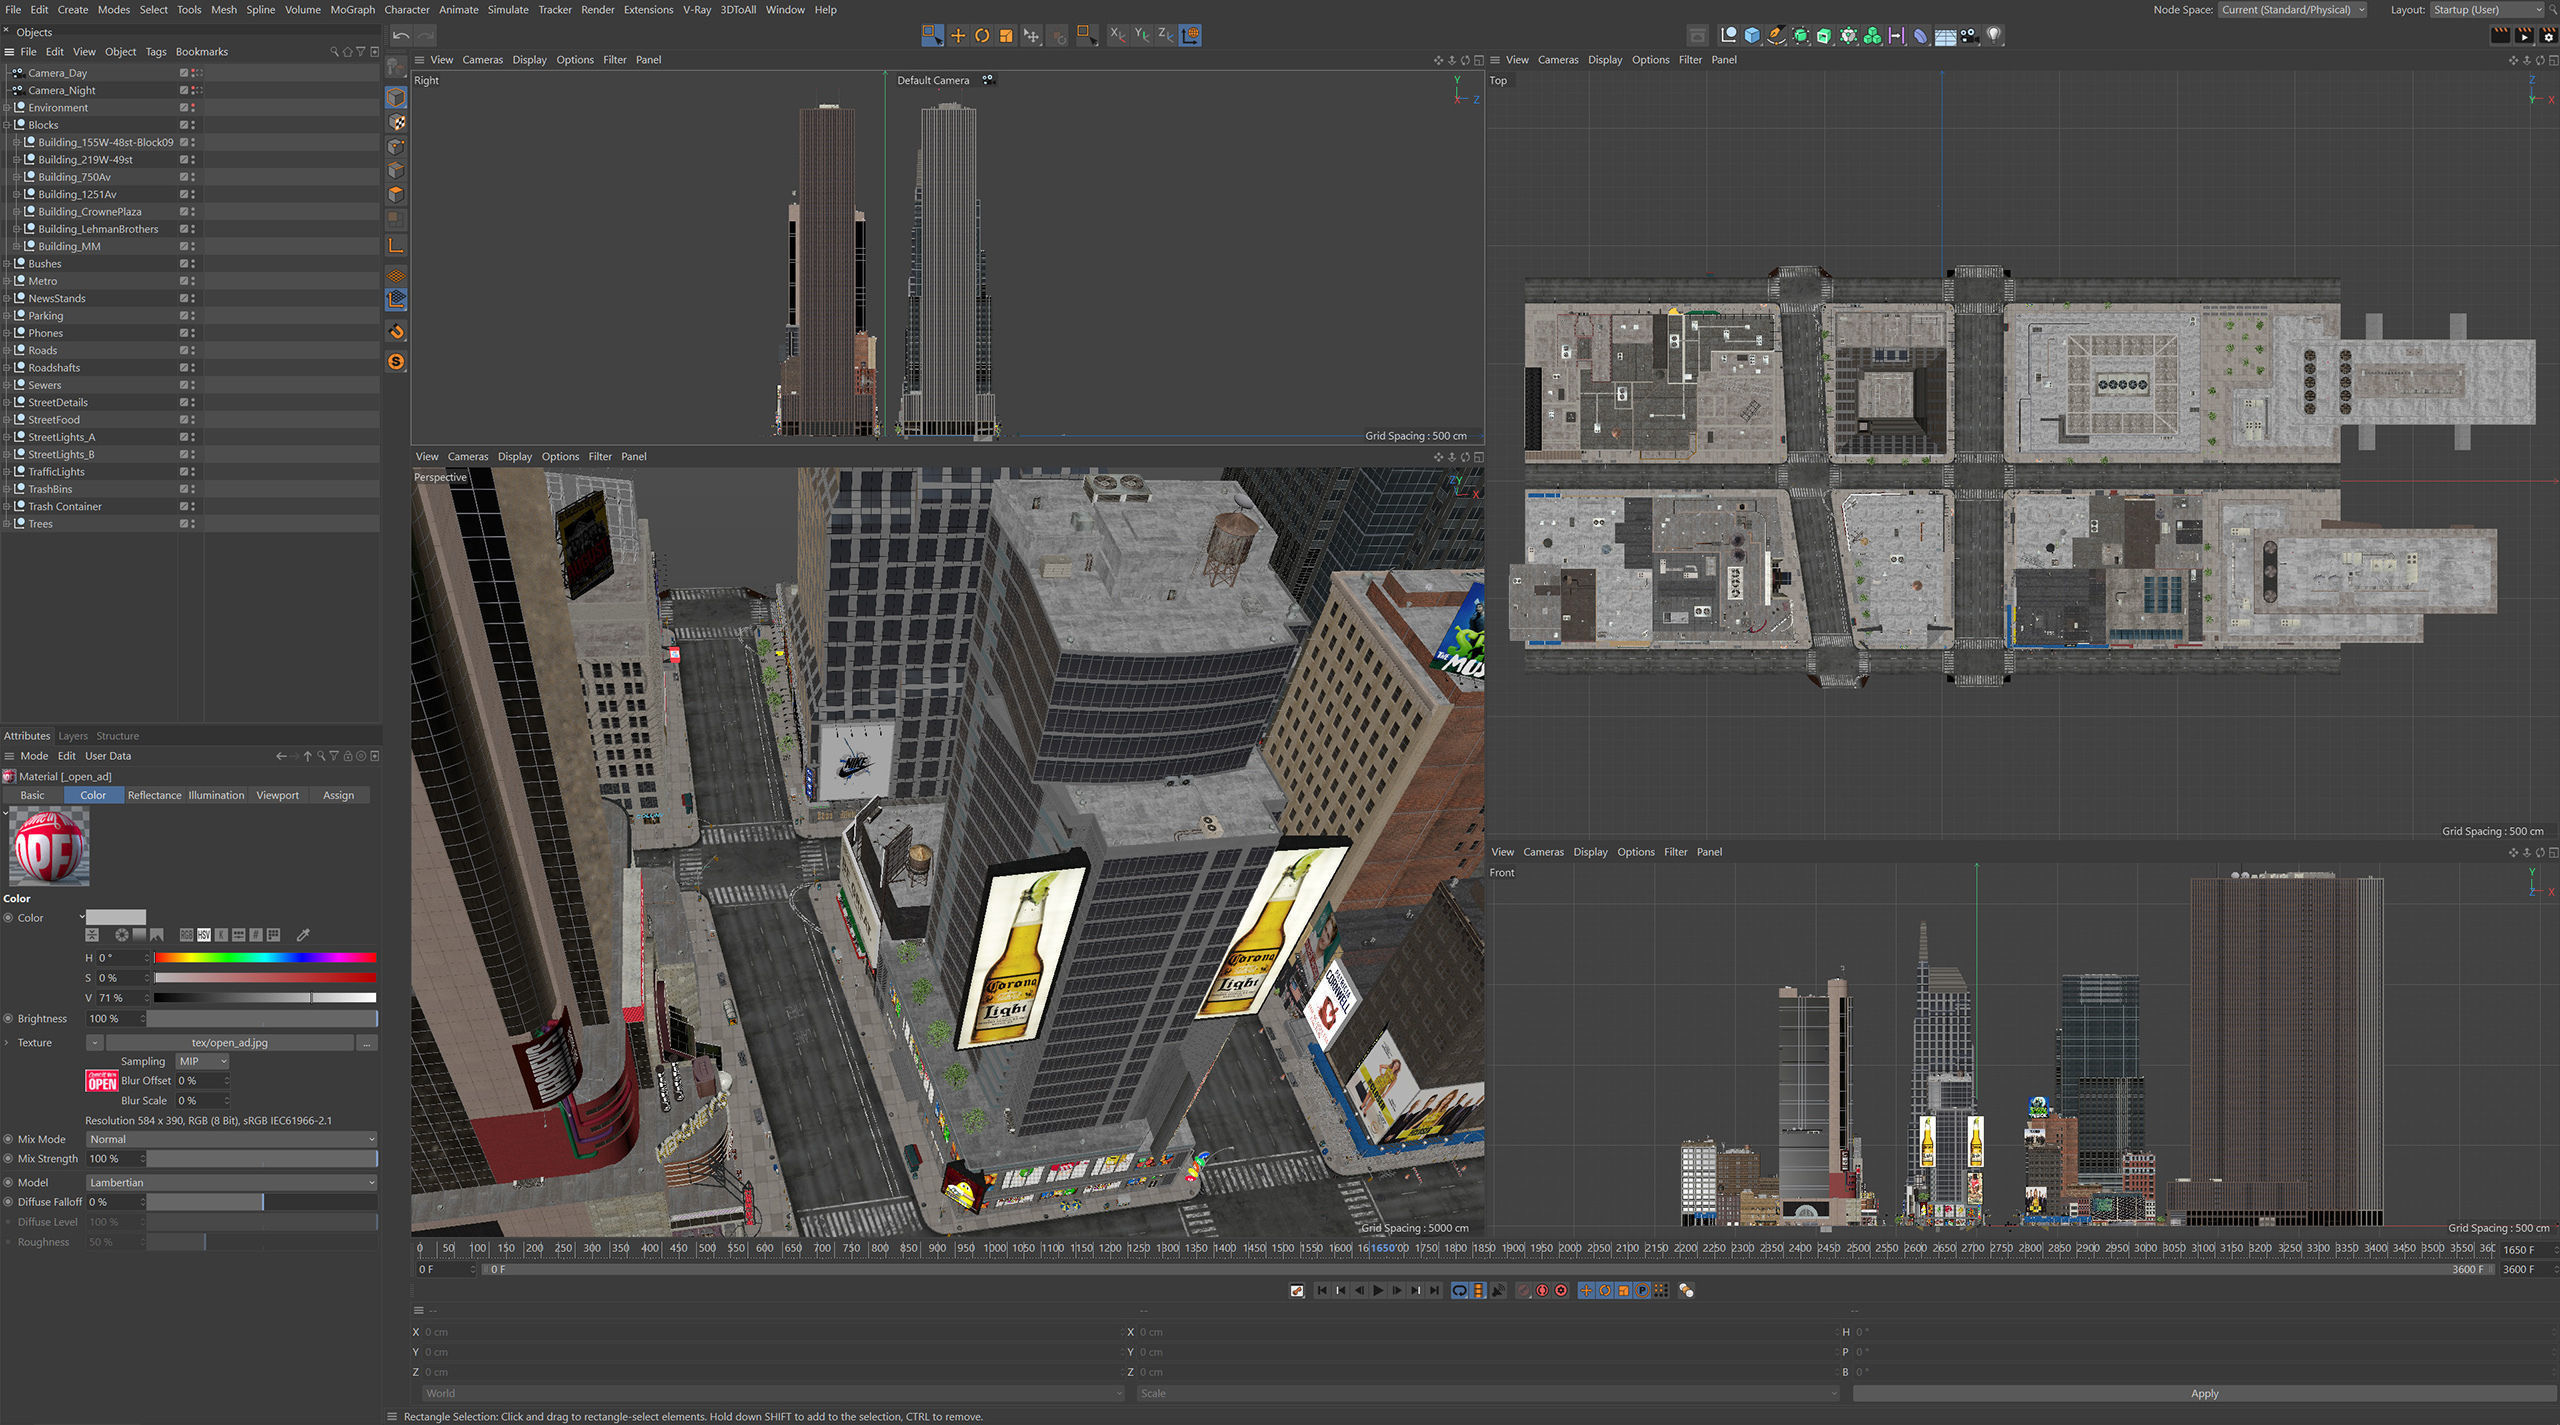Viewport: 2560px width, 1425px height.
Task: Open the MoGraph menu
Action: pos(352,10)
